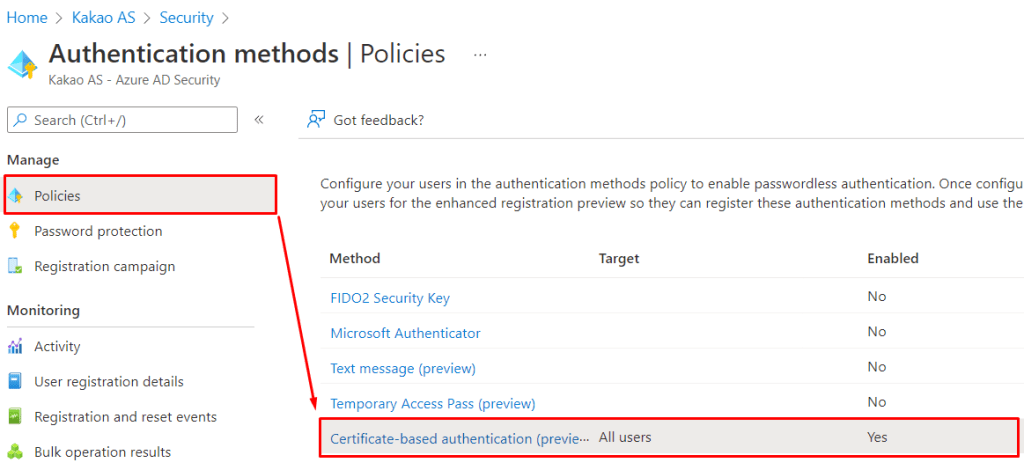This screenshot has height=470, width=1024.
Task: Open FIDO2 Security Key method
Action: coord(390,298)
